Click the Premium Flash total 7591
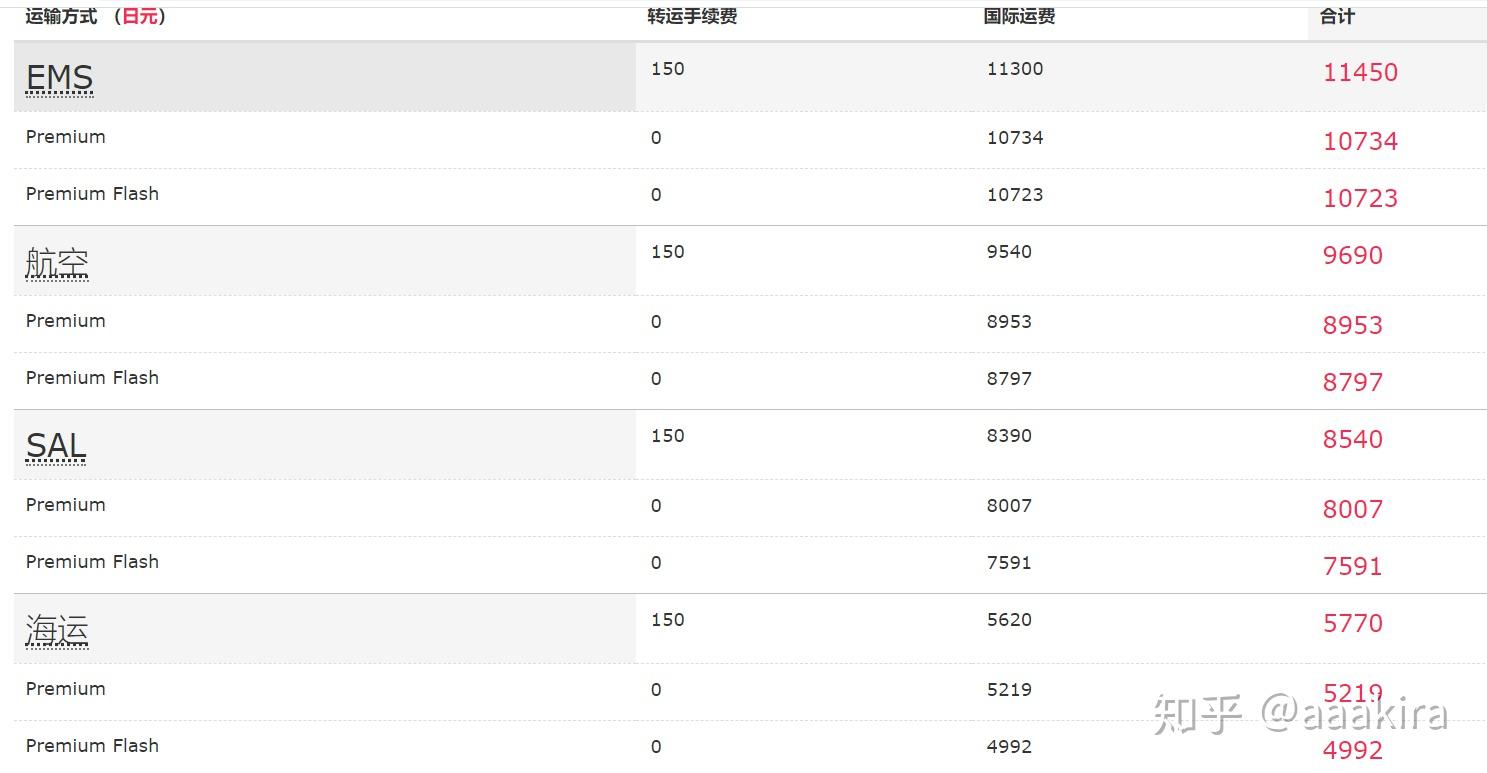This screenshot has width=1487, height=773. tap(1352, 566)
